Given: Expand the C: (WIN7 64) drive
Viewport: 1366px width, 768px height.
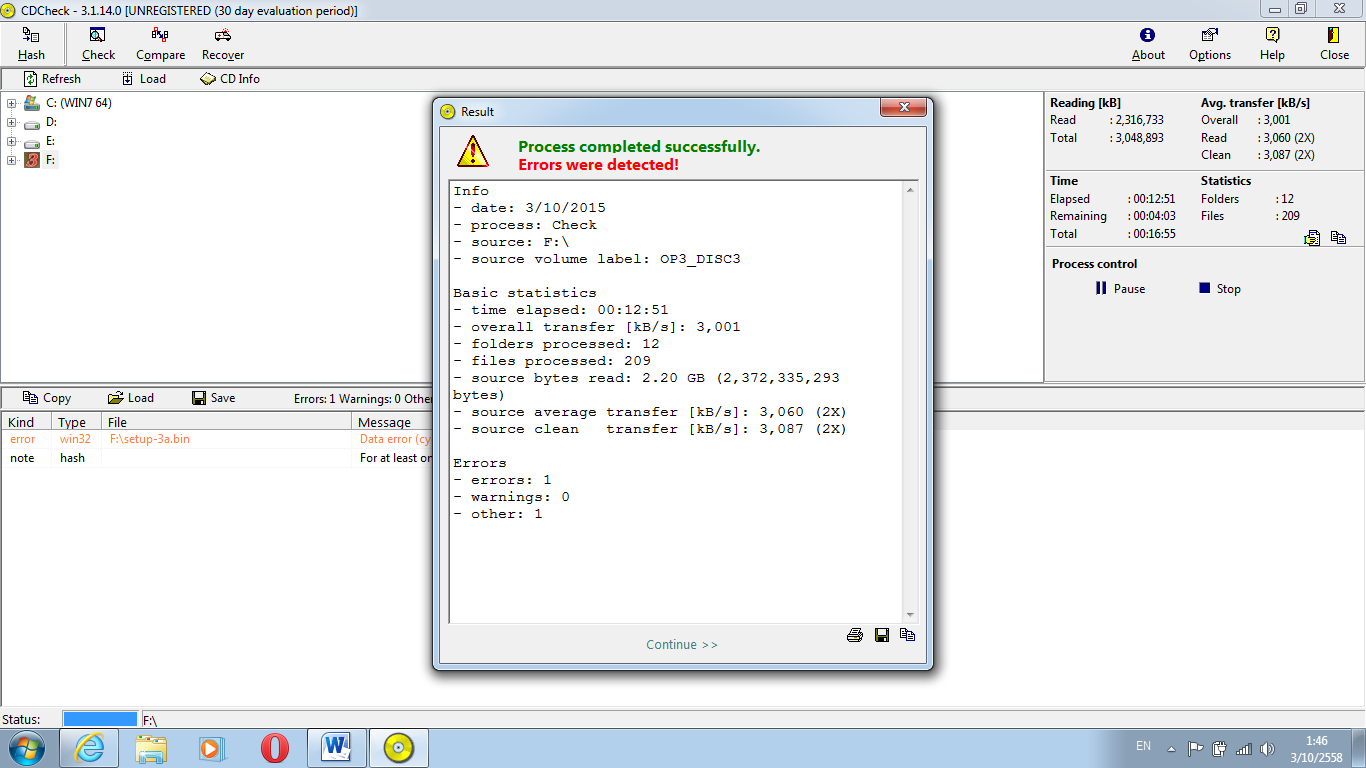Looking at the screenshot, I should click(12, 103).
